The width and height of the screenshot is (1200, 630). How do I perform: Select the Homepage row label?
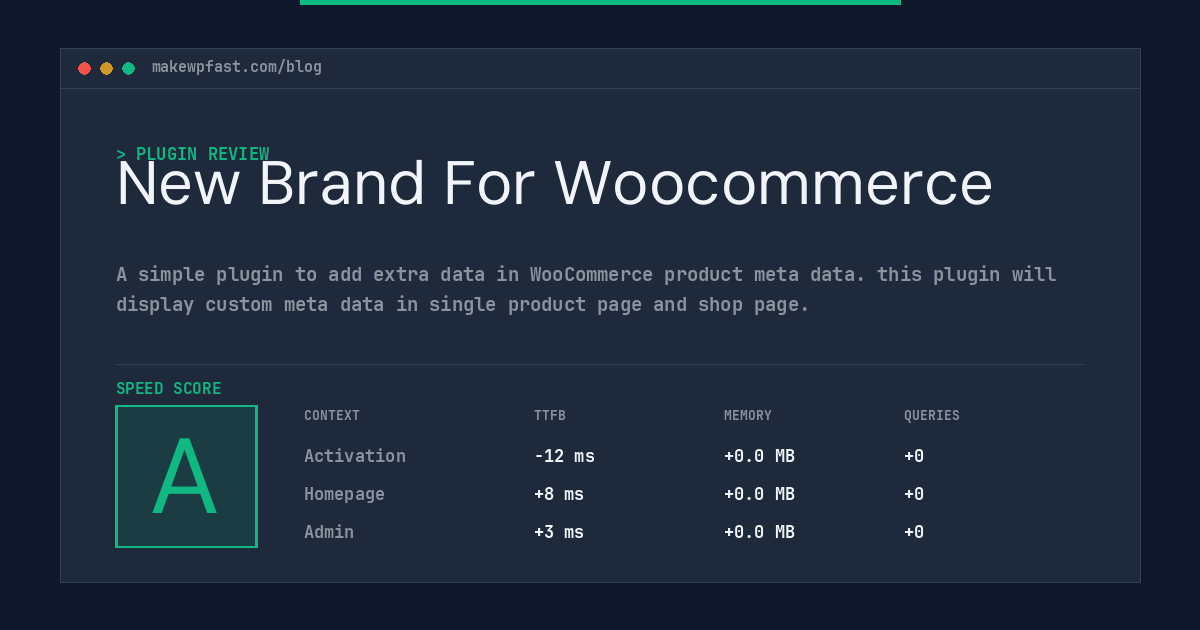(x=344, y=494)
